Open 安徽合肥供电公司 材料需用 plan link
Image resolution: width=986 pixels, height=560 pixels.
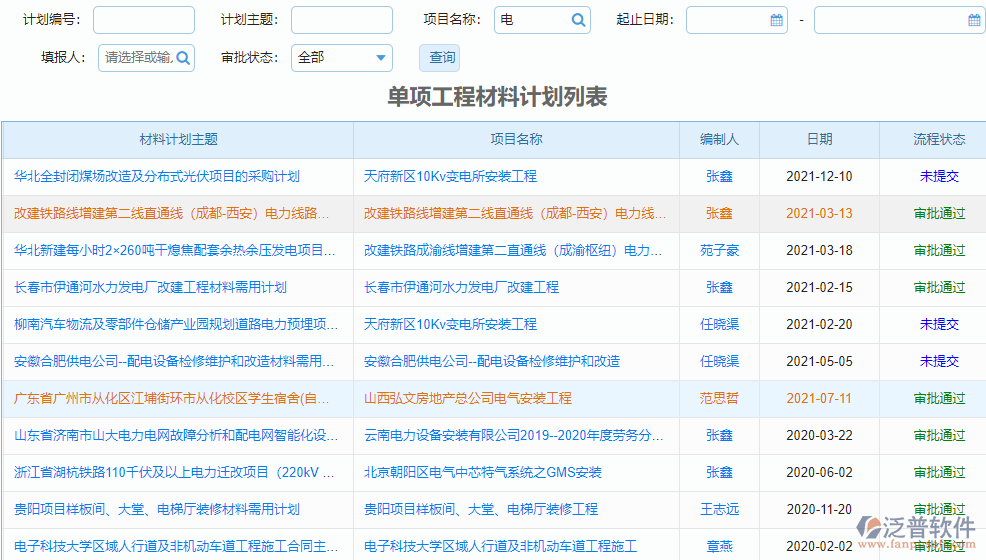[174, 362]
